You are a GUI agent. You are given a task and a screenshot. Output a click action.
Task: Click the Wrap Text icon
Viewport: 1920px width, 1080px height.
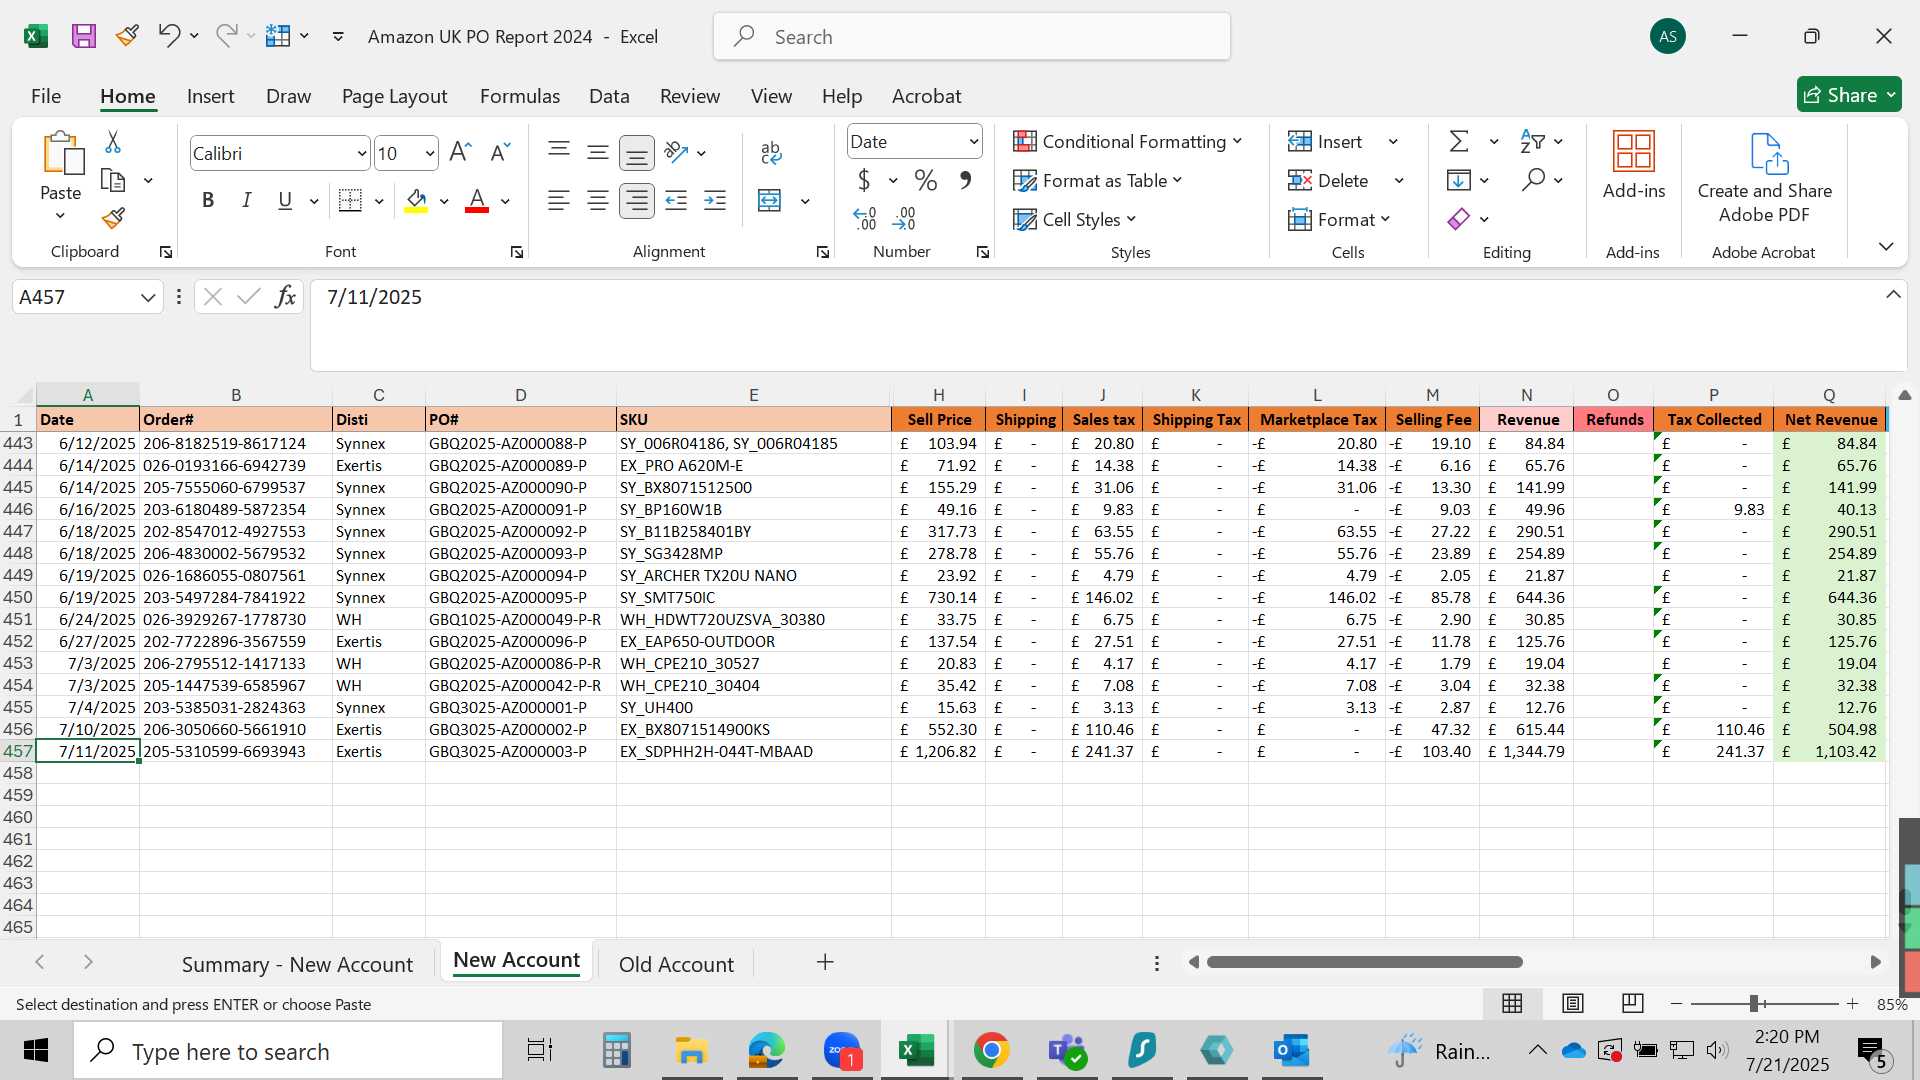(x=771, y=152)
